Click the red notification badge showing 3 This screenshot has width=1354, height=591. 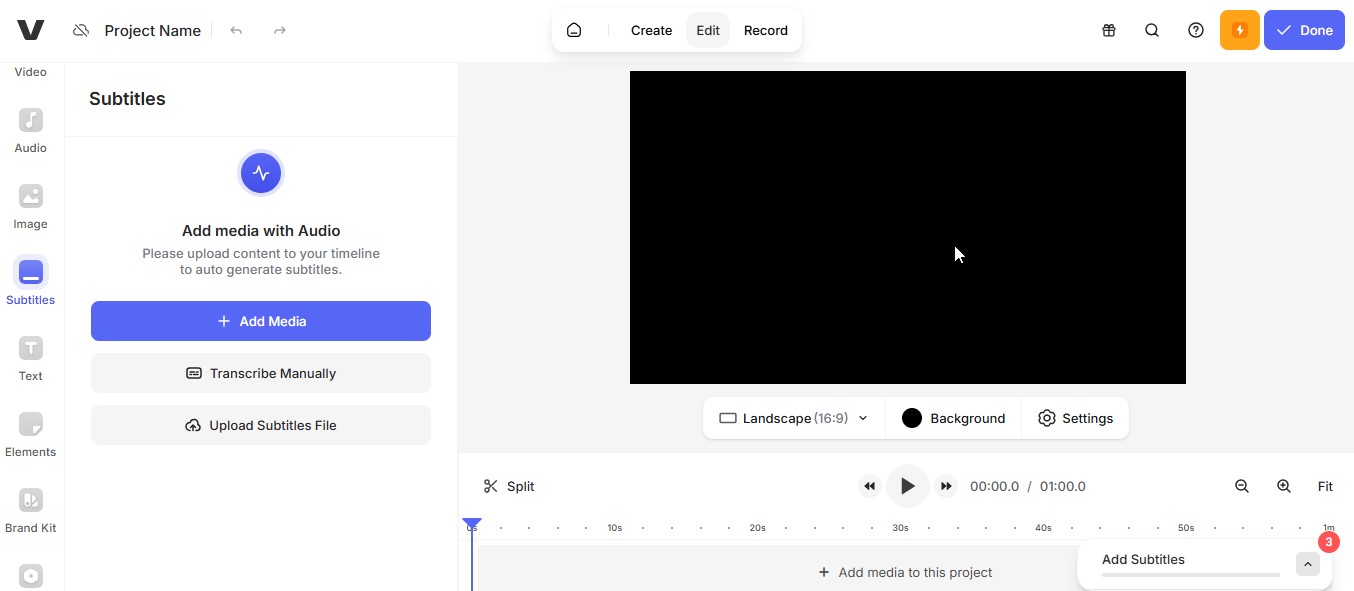point(1329,542)
